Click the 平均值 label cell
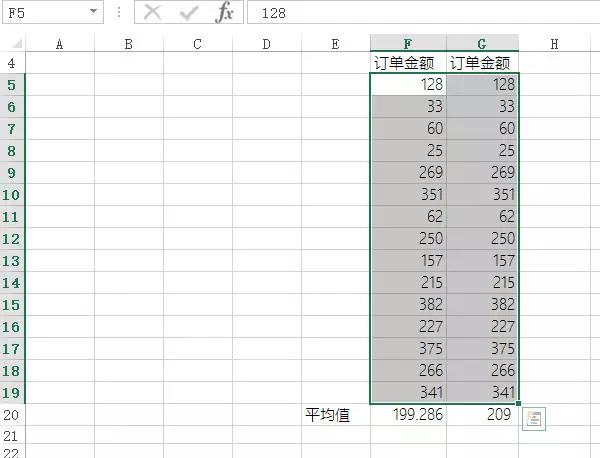This screenshot has height=458, width=600. 336,415
